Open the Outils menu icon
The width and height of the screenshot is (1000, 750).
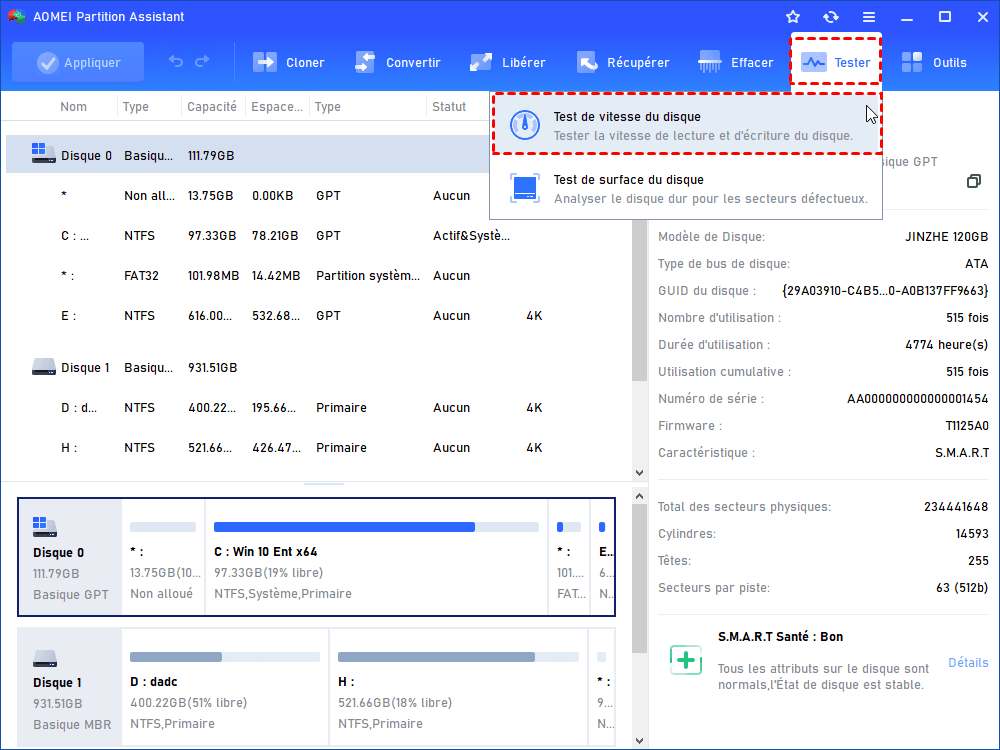(x=912, y=62)
